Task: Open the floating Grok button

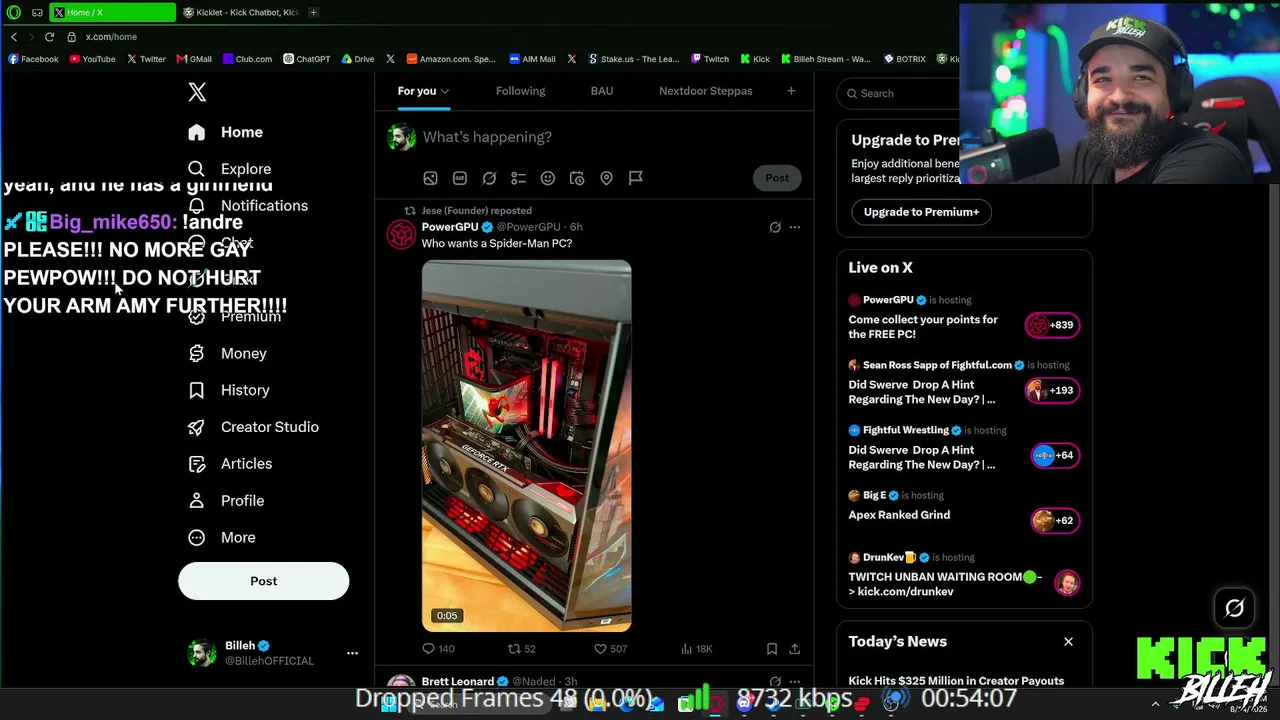Action: [x=1234, y=608]
